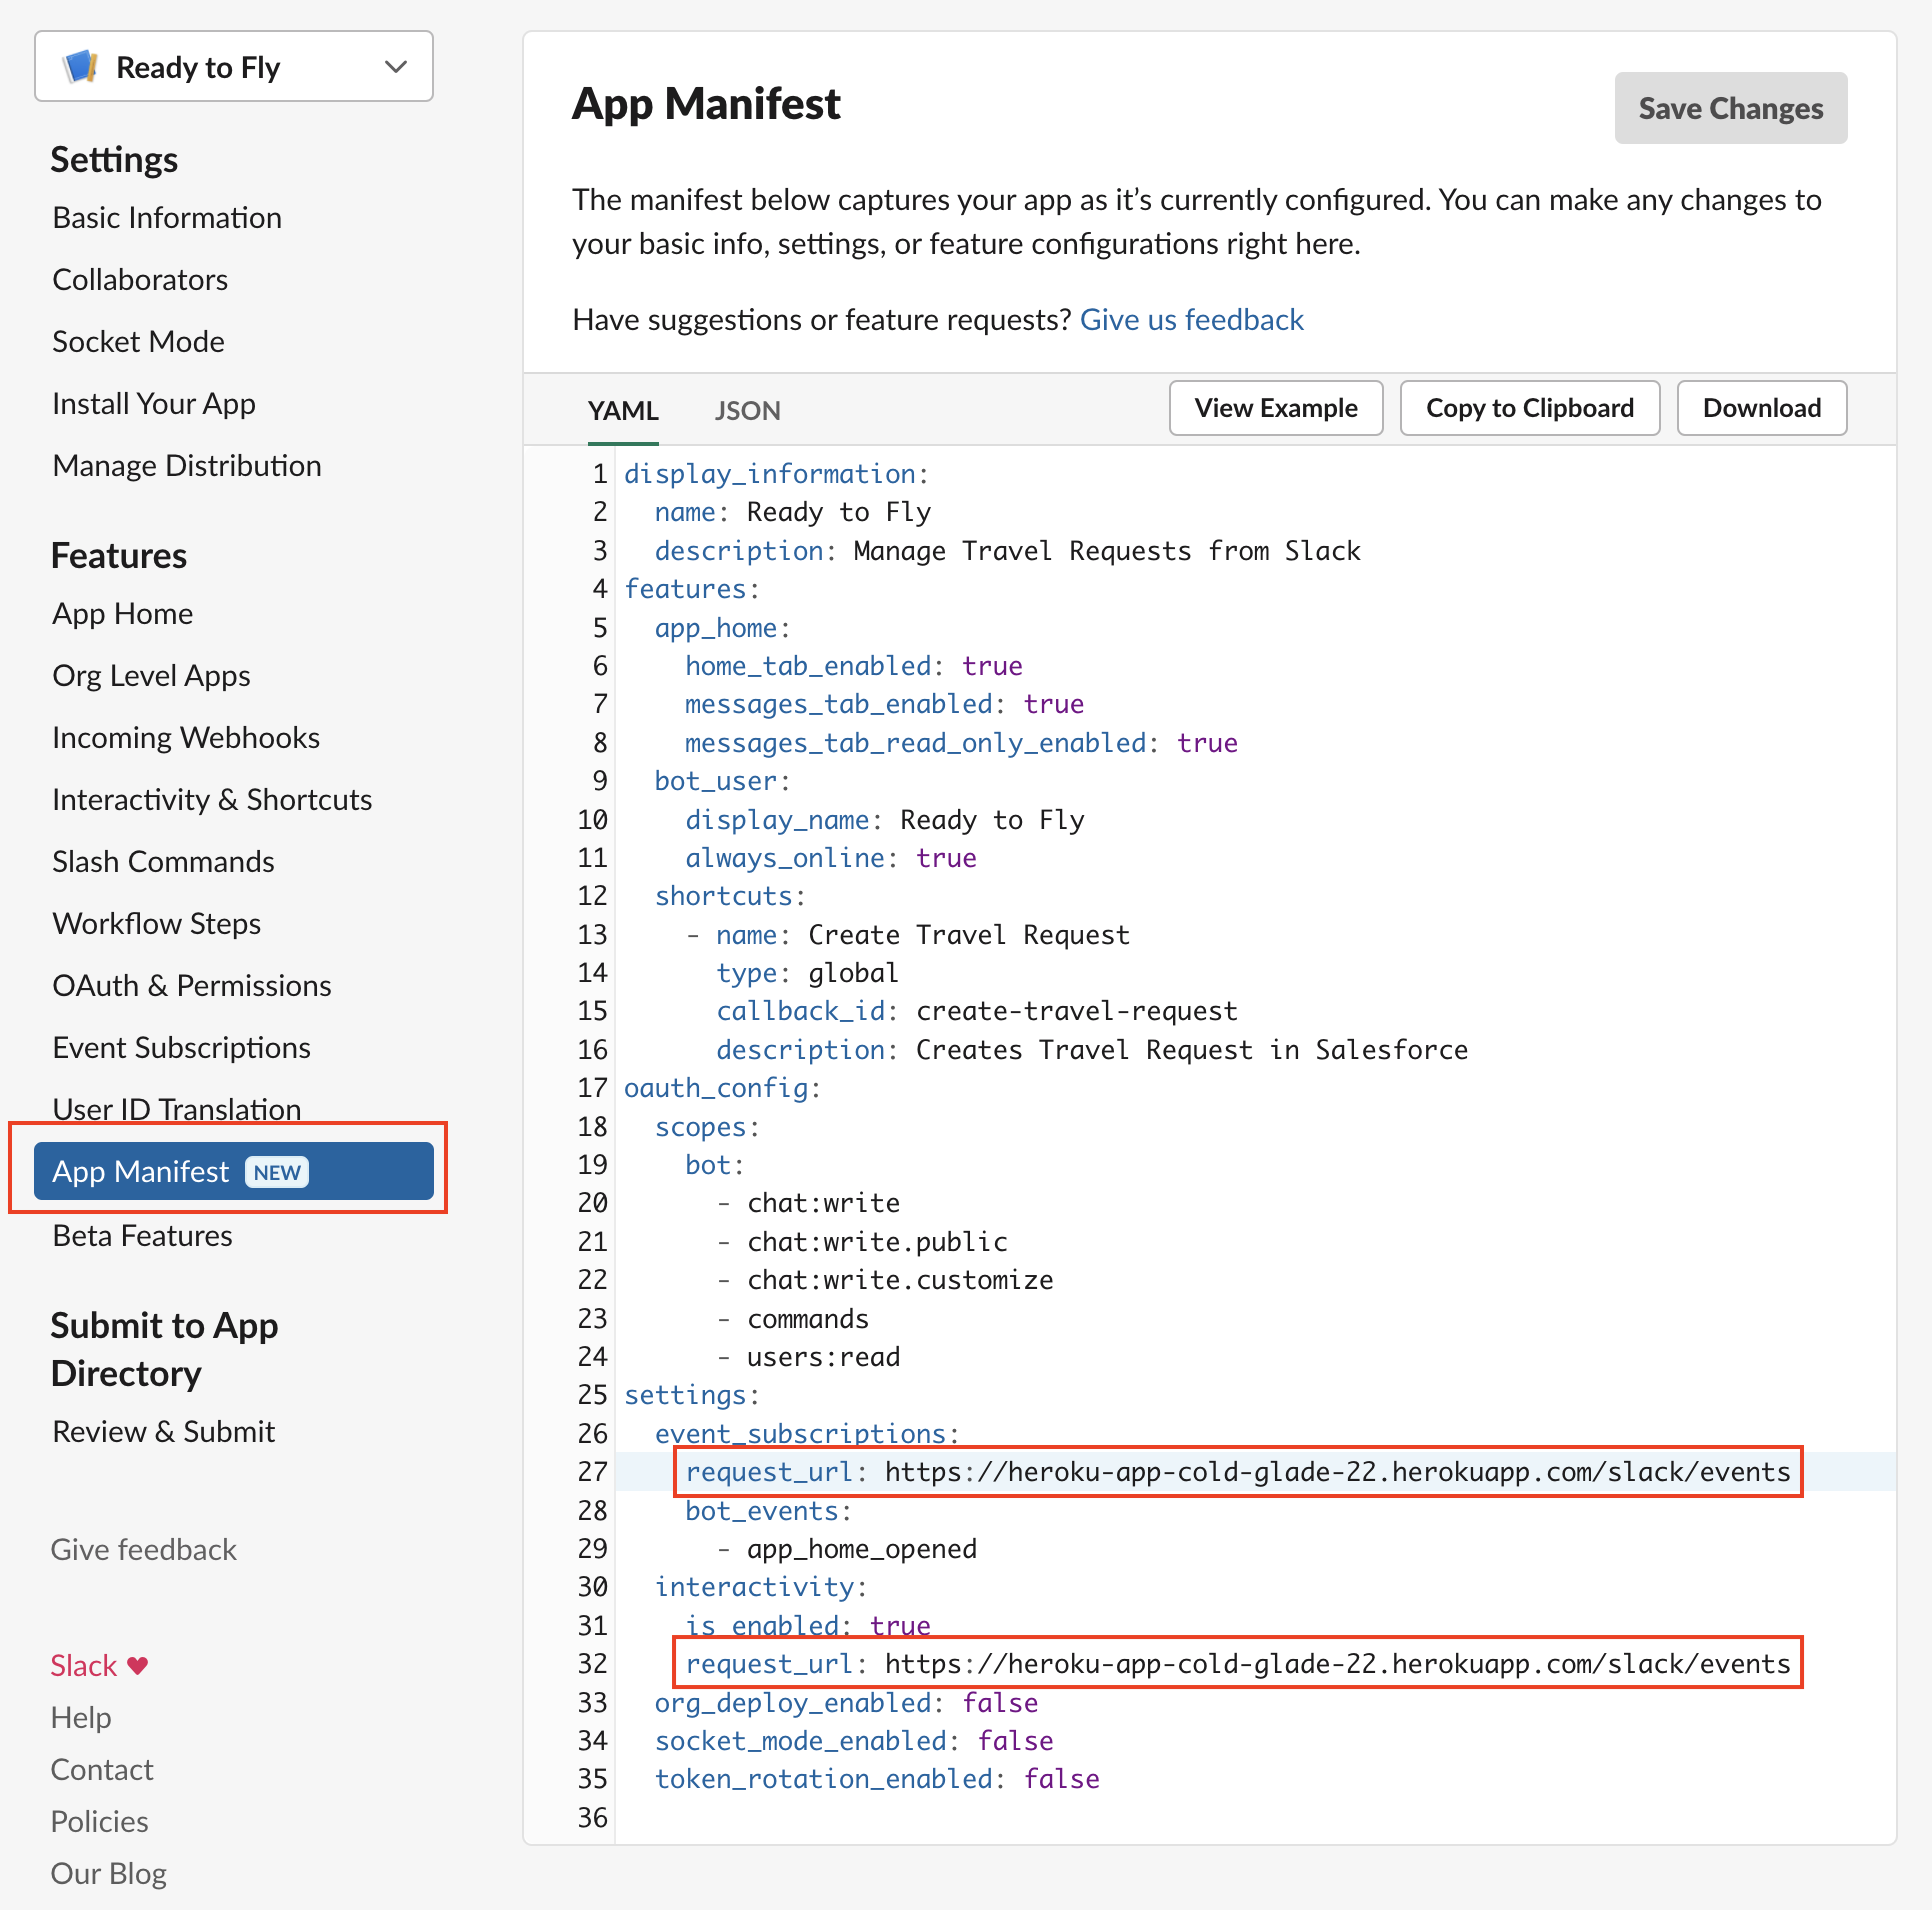Go to Socket Mode settings
Image resolution: width=1932 pixels, height=1910 pixels.
138,342
